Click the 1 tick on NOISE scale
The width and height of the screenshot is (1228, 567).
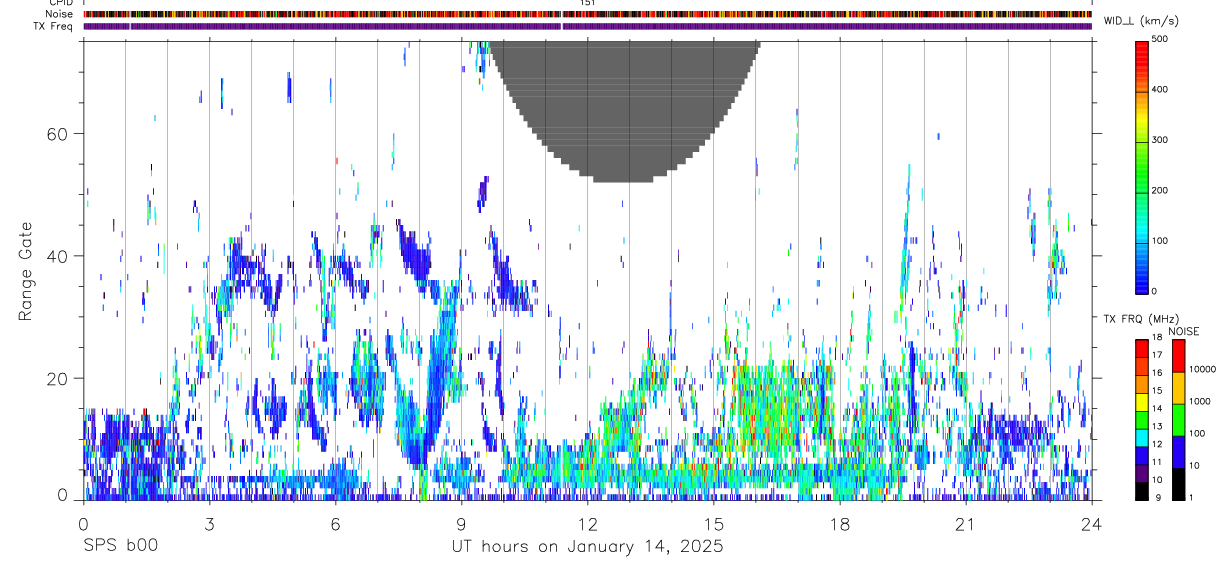coord(1193,498)
